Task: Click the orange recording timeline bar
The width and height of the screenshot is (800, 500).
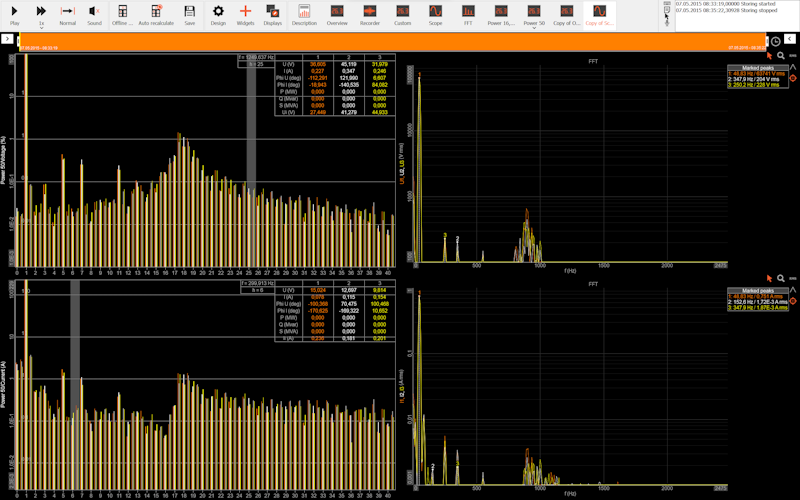Action: 392,42
